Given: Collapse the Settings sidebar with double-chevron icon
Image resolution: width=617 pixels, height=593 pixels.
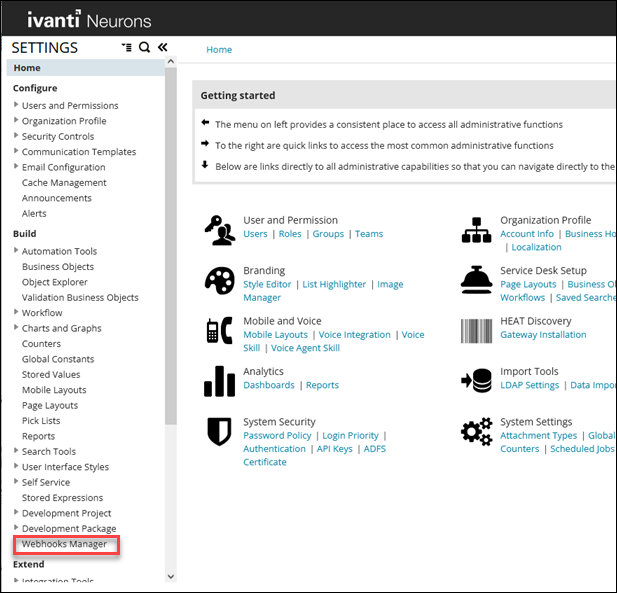Looking at the screenshot, I should (162, 47).
